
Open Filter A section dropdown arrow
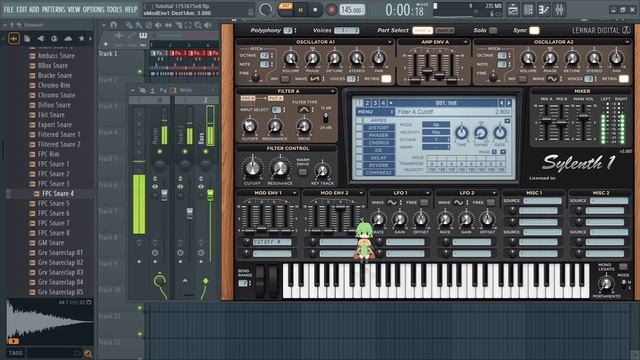tap(332, 91)
